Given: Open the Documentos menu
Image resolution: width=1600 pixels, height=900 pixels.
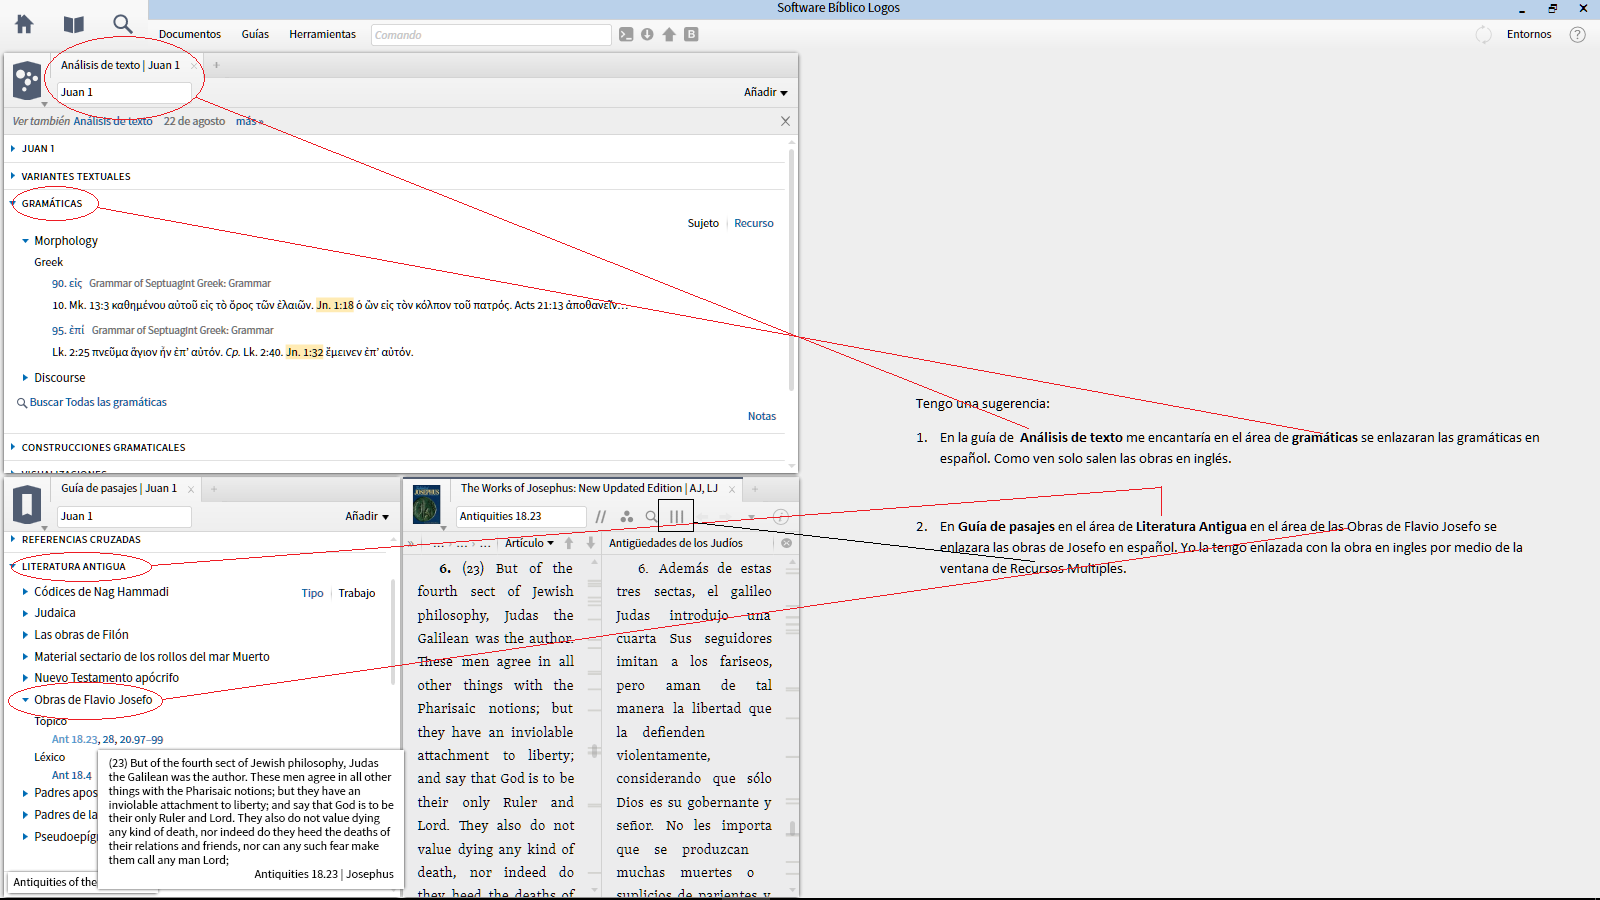Looking at the screenshot, I should [190, 34].
